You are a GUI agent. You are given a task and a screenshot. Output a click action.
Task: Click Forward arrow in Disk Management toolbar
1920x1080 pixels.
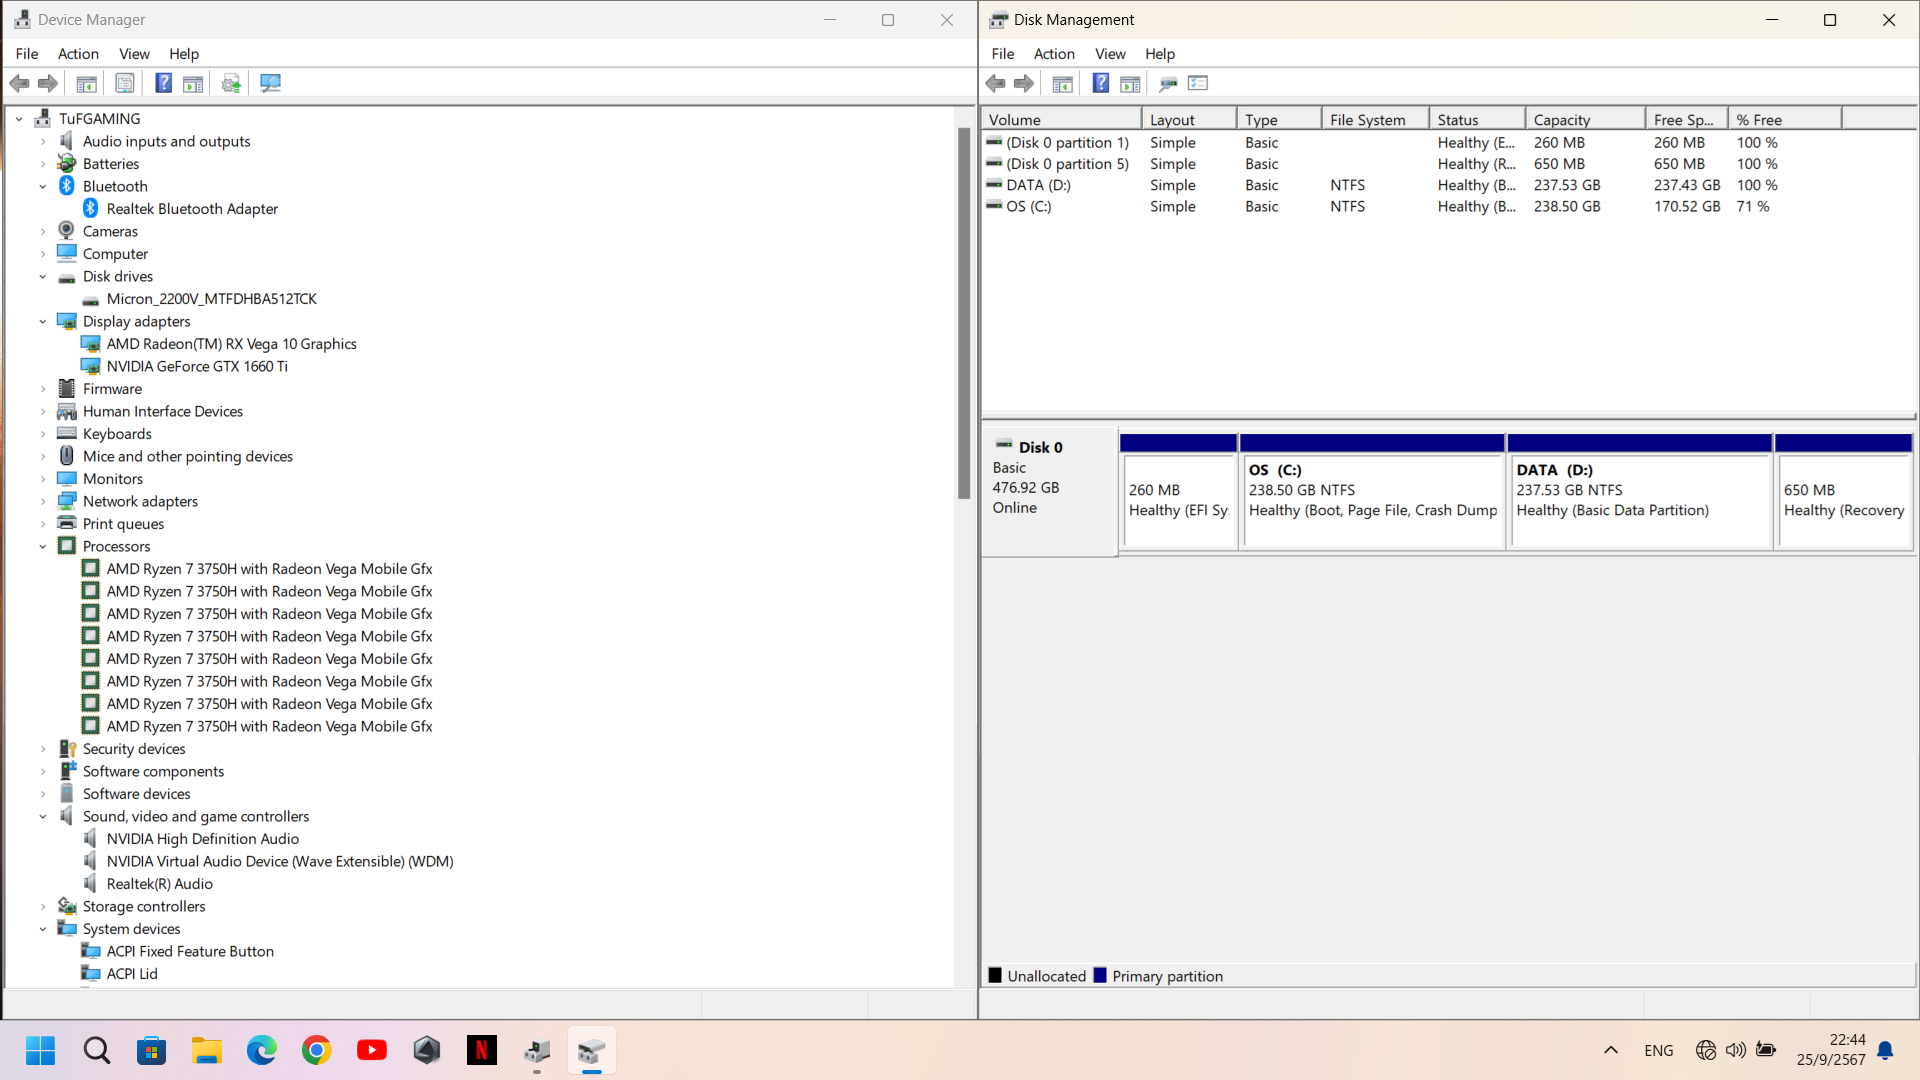pos(1024,83)
